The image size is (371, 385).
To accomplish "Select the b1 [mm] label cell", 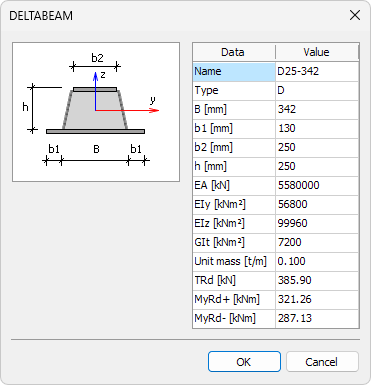I will 234,129.
